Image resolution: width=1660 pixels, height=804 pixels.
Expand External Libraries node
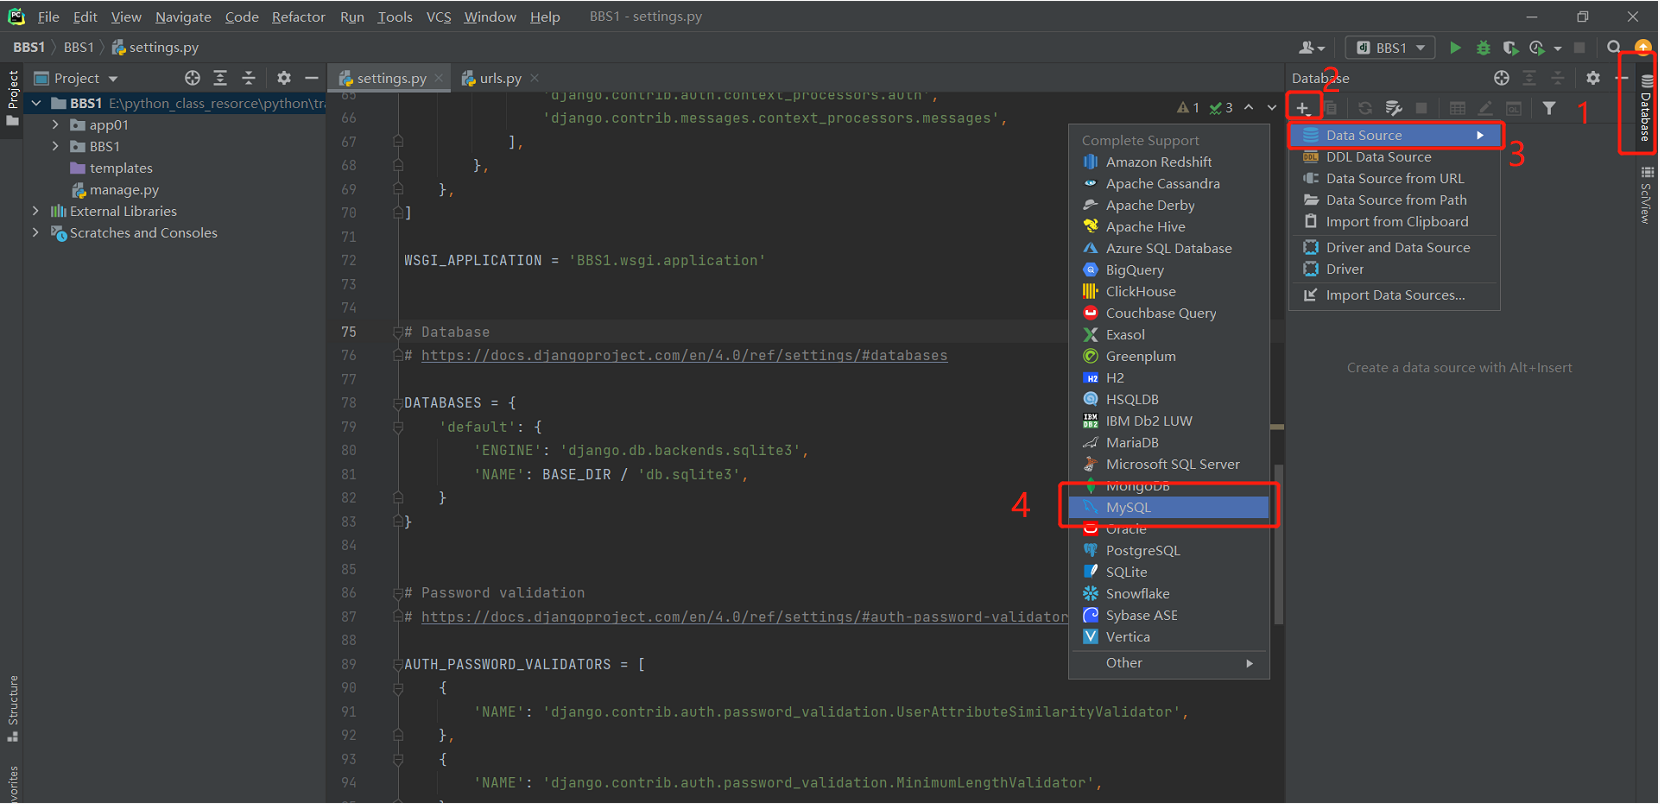tap(36, 211)
